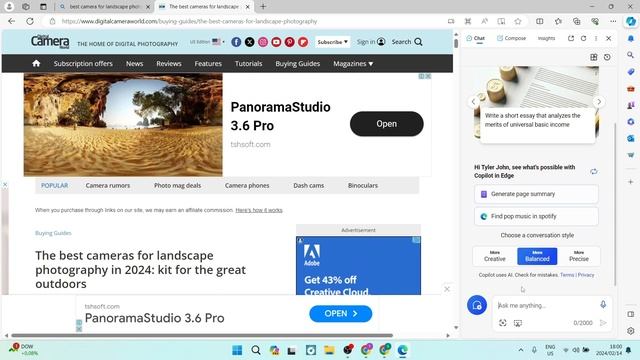Switch to first browser tab
Image resolution: width=640 pixels, height=360 pixels.
click(104, 7)
